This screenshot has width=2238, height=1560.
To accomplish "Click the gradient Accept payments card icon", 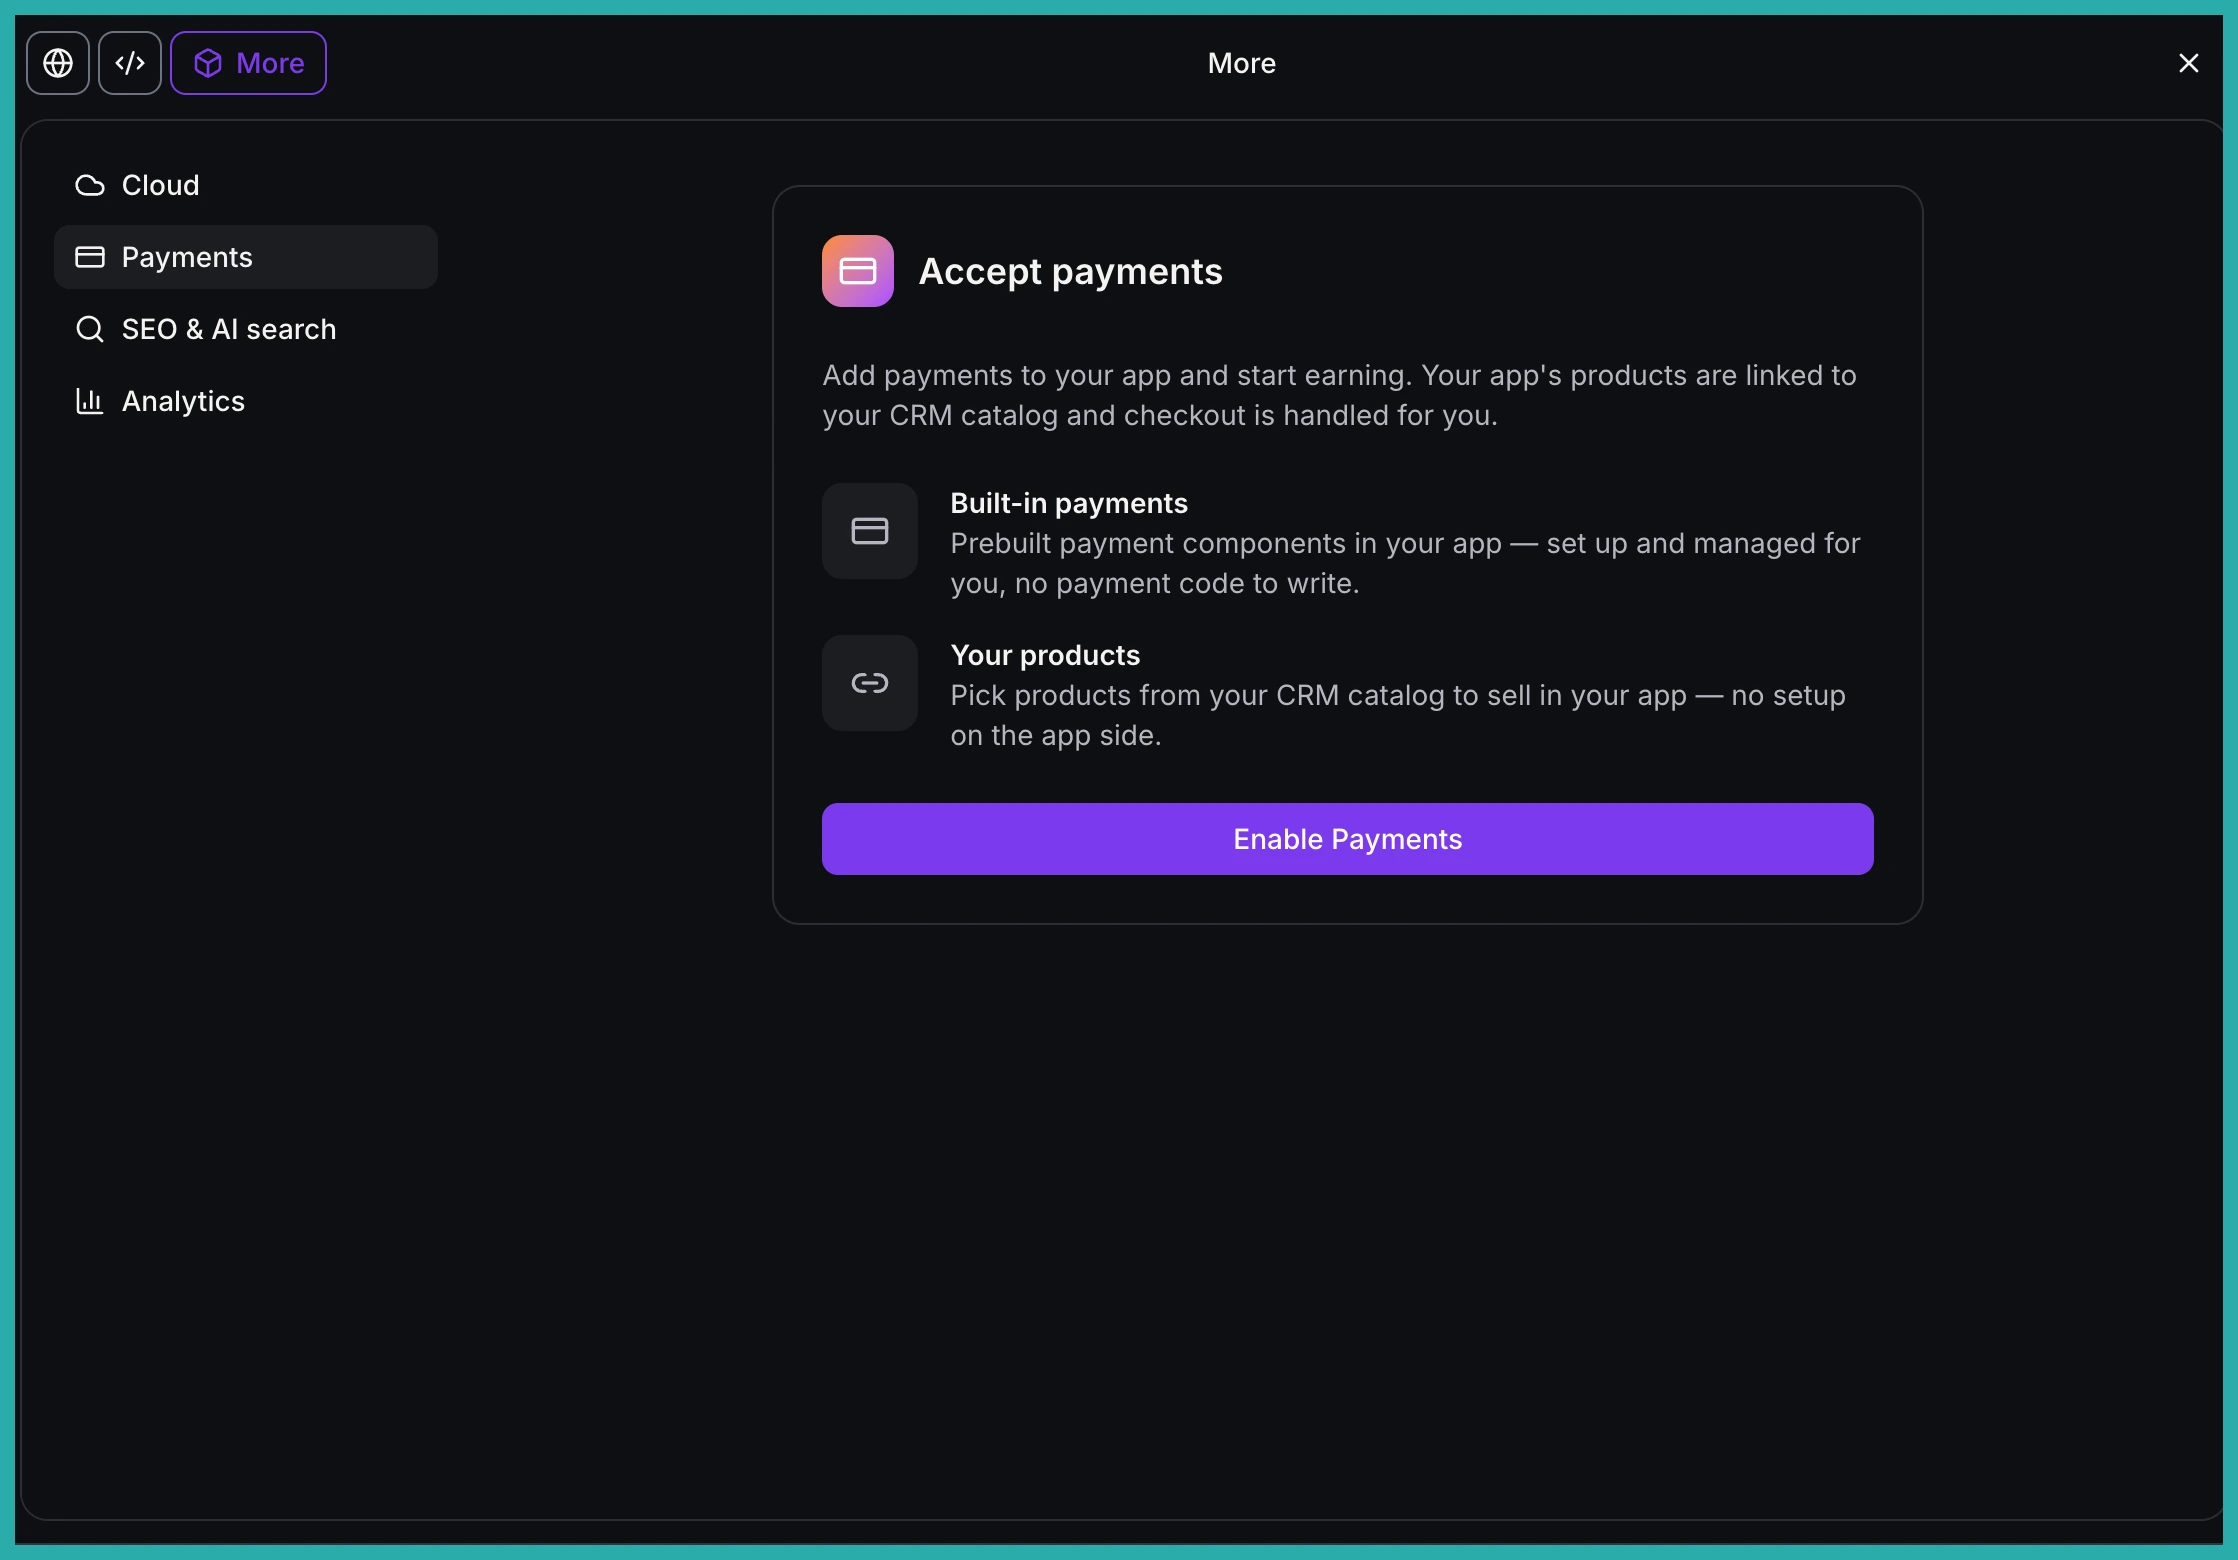I will point(858,271).
